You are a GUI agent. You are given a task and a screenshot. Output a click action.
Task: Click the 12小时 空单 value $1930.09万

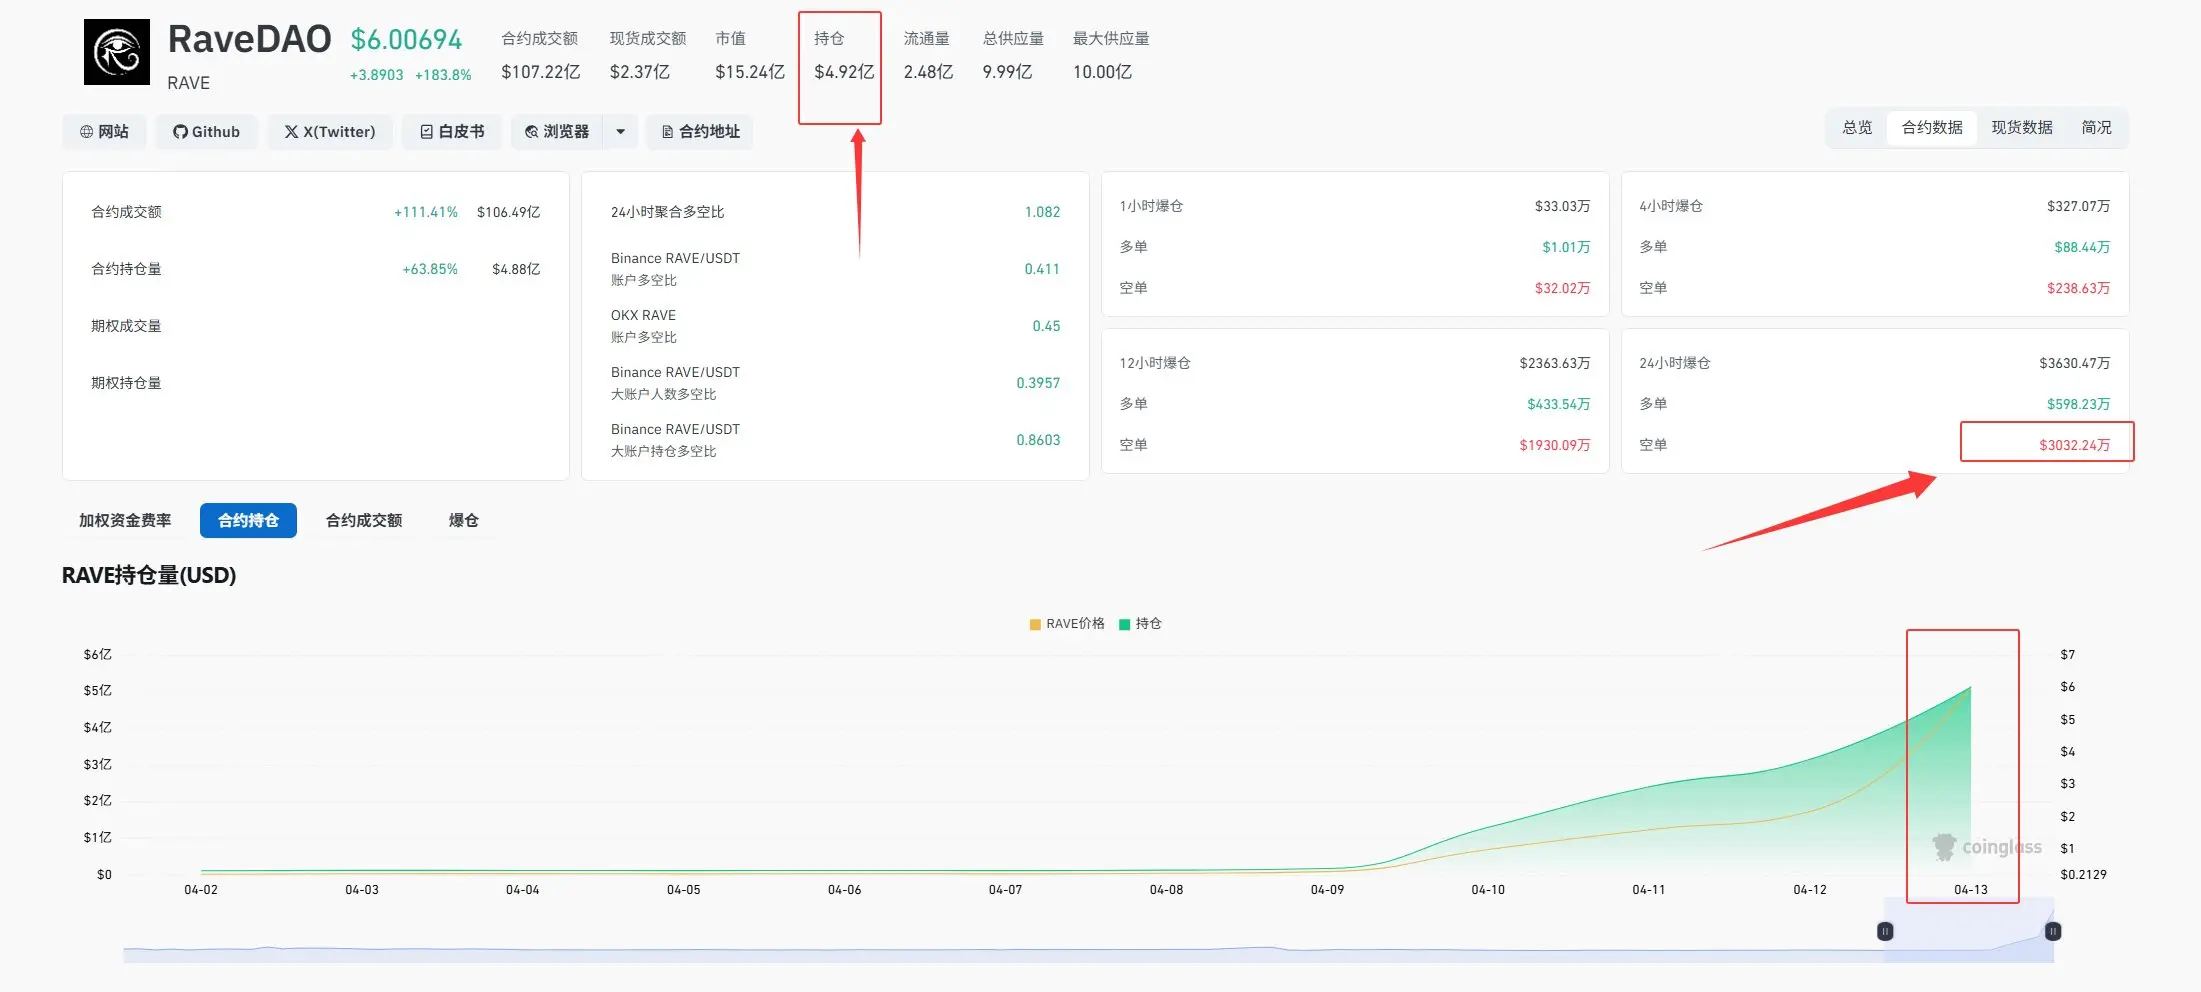point(1554,445)
